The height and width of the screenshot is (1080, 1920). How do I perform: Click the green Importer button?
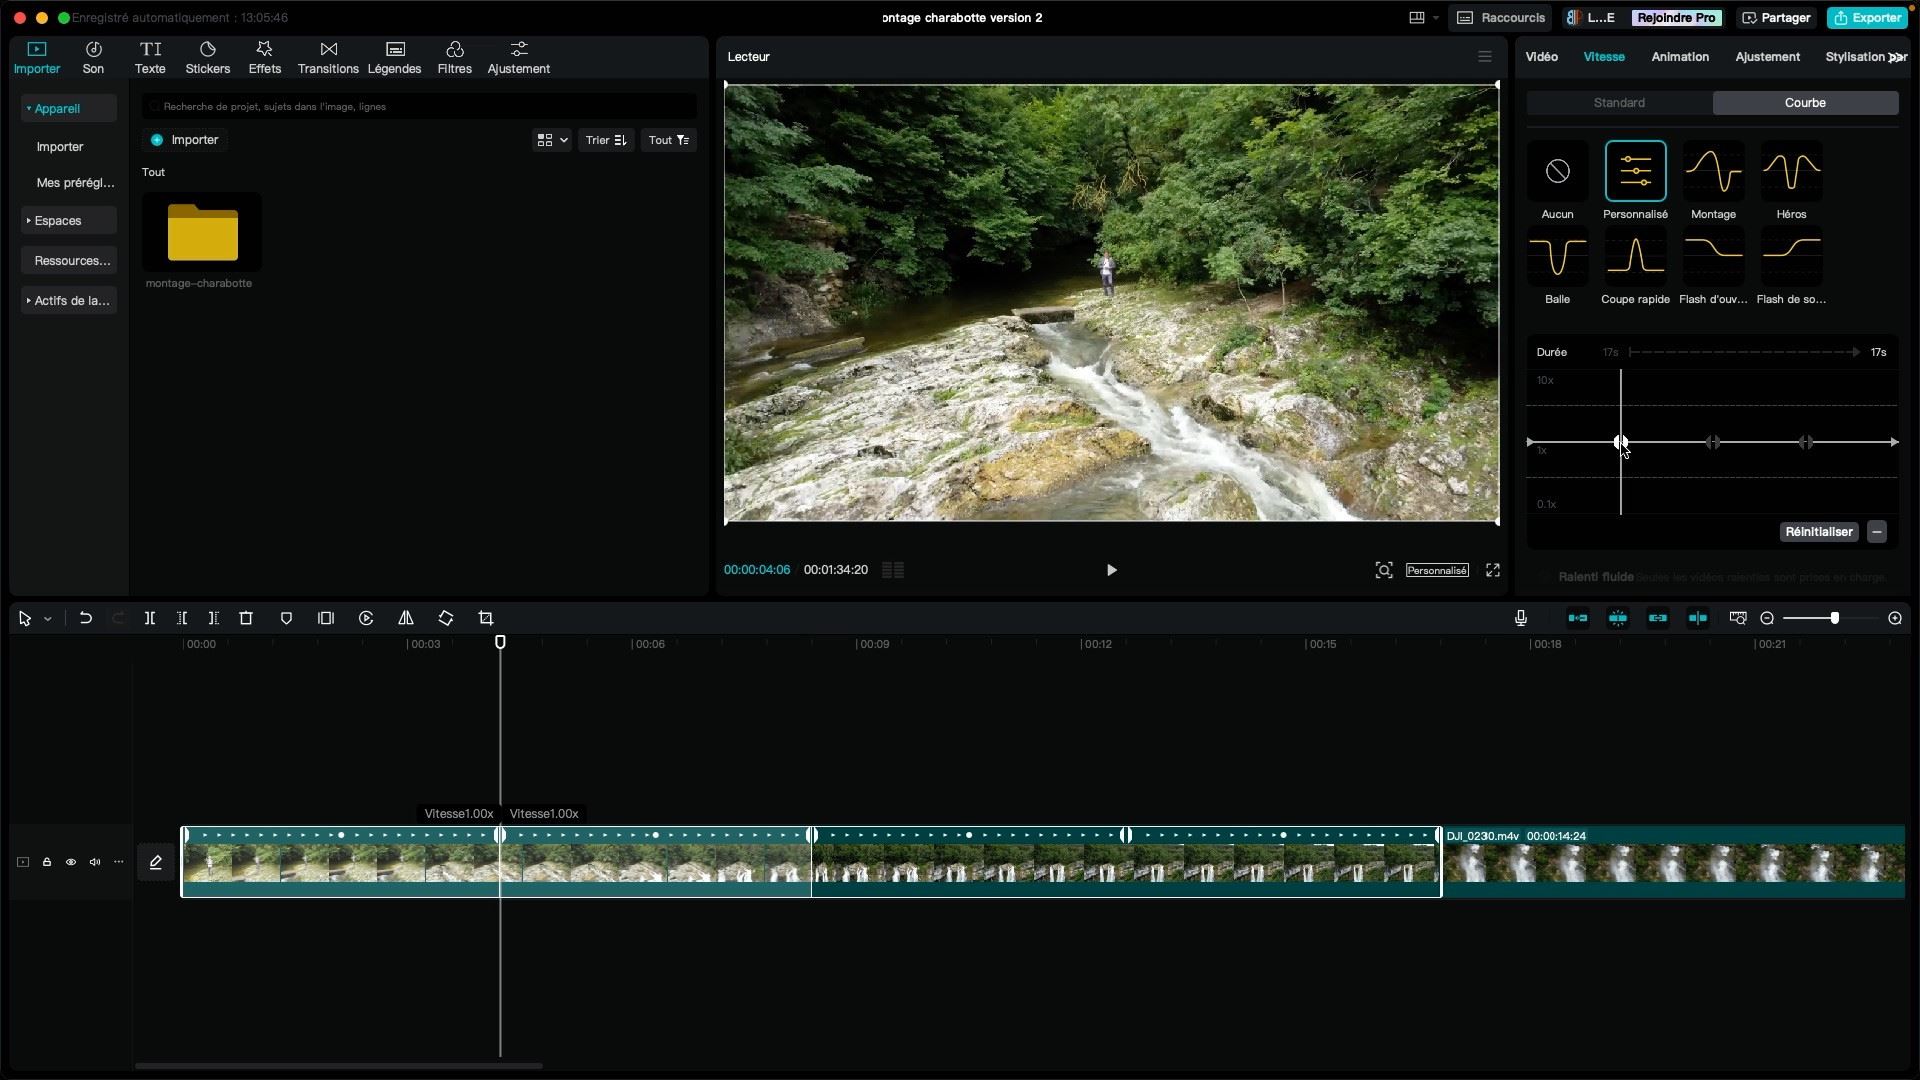(185, 140)
